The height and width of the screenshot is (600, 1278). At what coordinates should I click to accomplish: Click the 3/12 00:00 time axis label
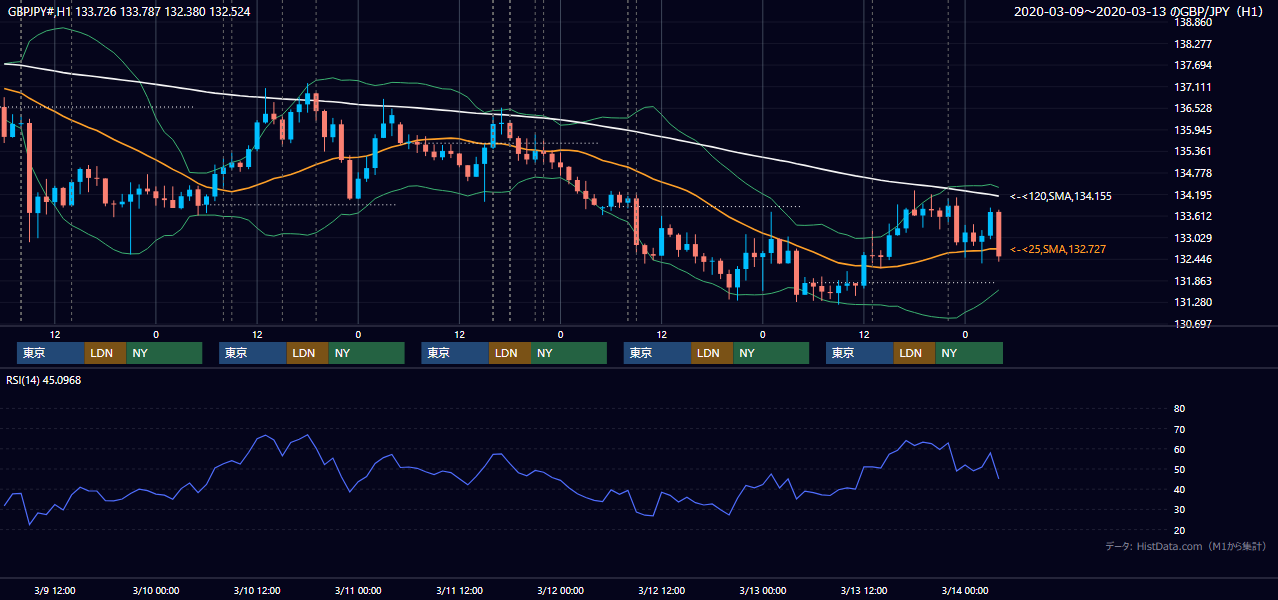point(560,590)
